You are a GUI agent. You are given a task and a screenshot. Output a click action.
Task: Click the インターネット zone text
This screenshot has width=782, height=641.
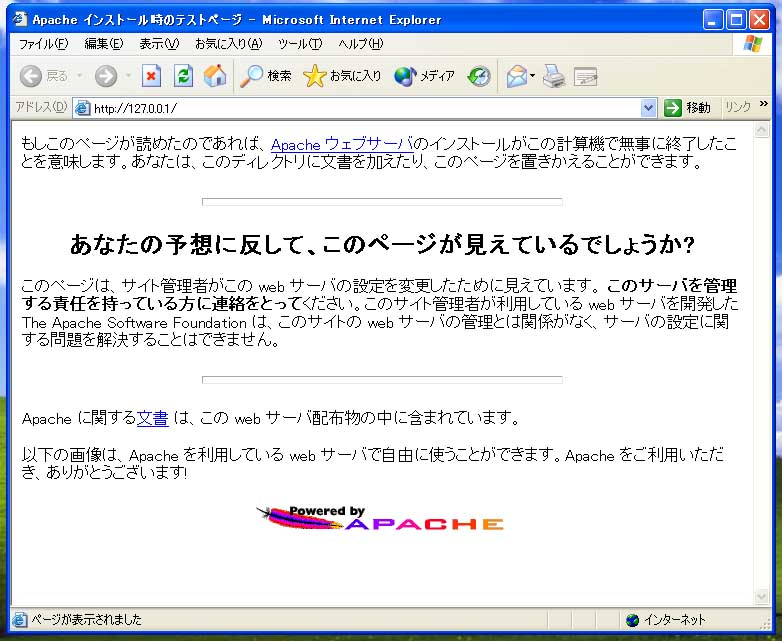click(674, 620)
